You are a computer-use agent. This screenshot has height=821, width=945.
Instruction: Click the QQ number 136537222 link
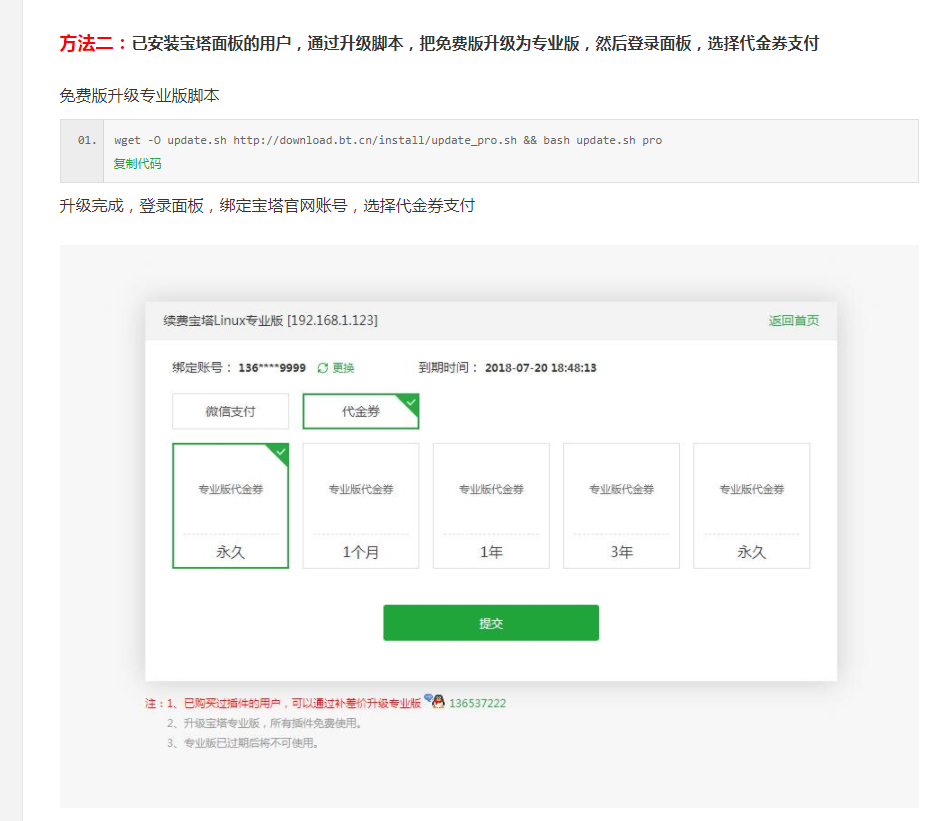click(477, 703)
